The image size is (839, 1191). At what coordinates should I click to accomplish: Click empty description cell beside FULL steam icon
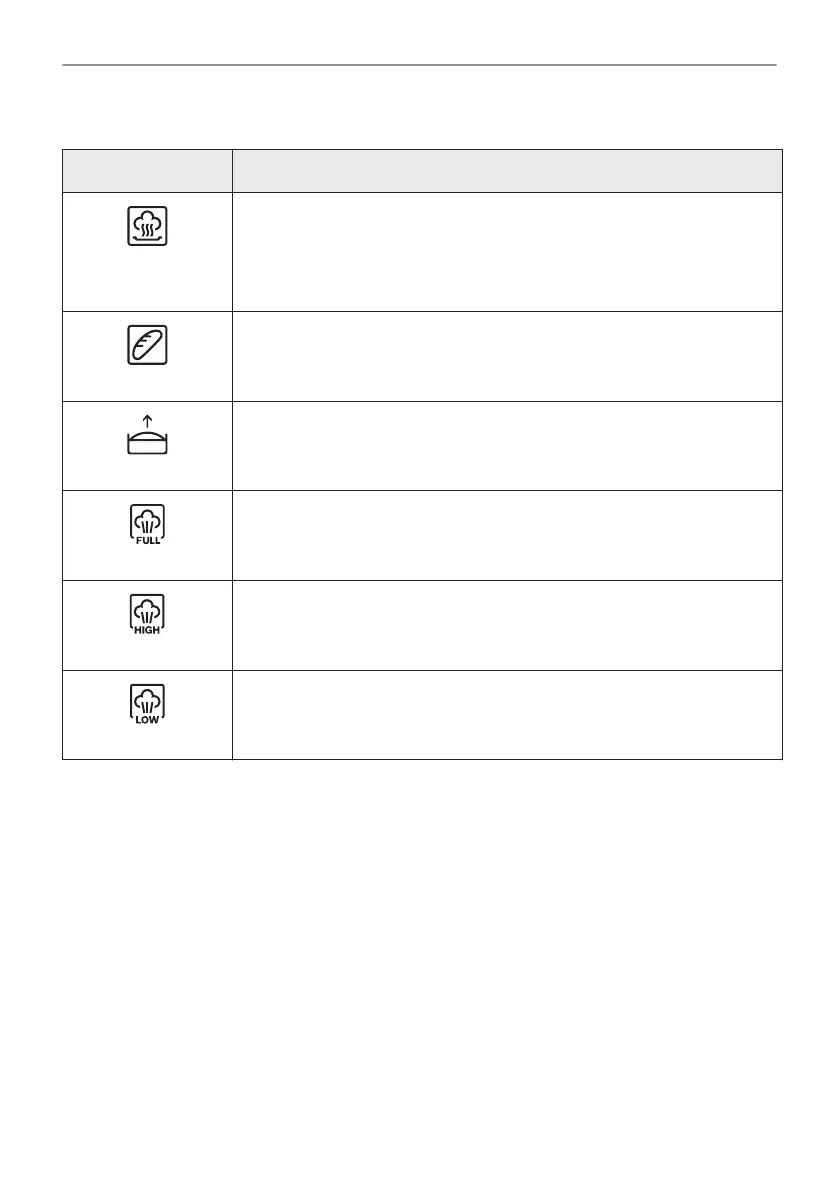click(x=507, y=535)
